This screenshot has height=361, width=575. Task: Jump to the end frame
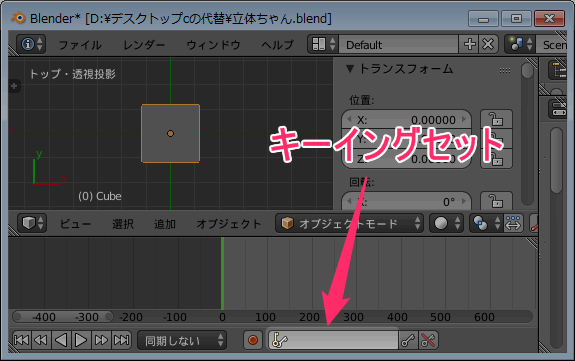[121, 340]
